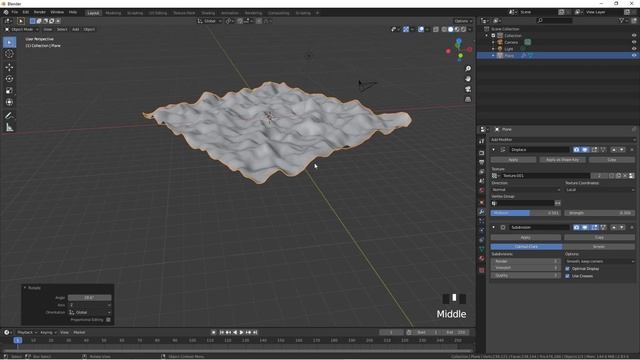Click Apply as Shape Key button
The width and height of the screenshot is (640, 360).
[562, 160]
